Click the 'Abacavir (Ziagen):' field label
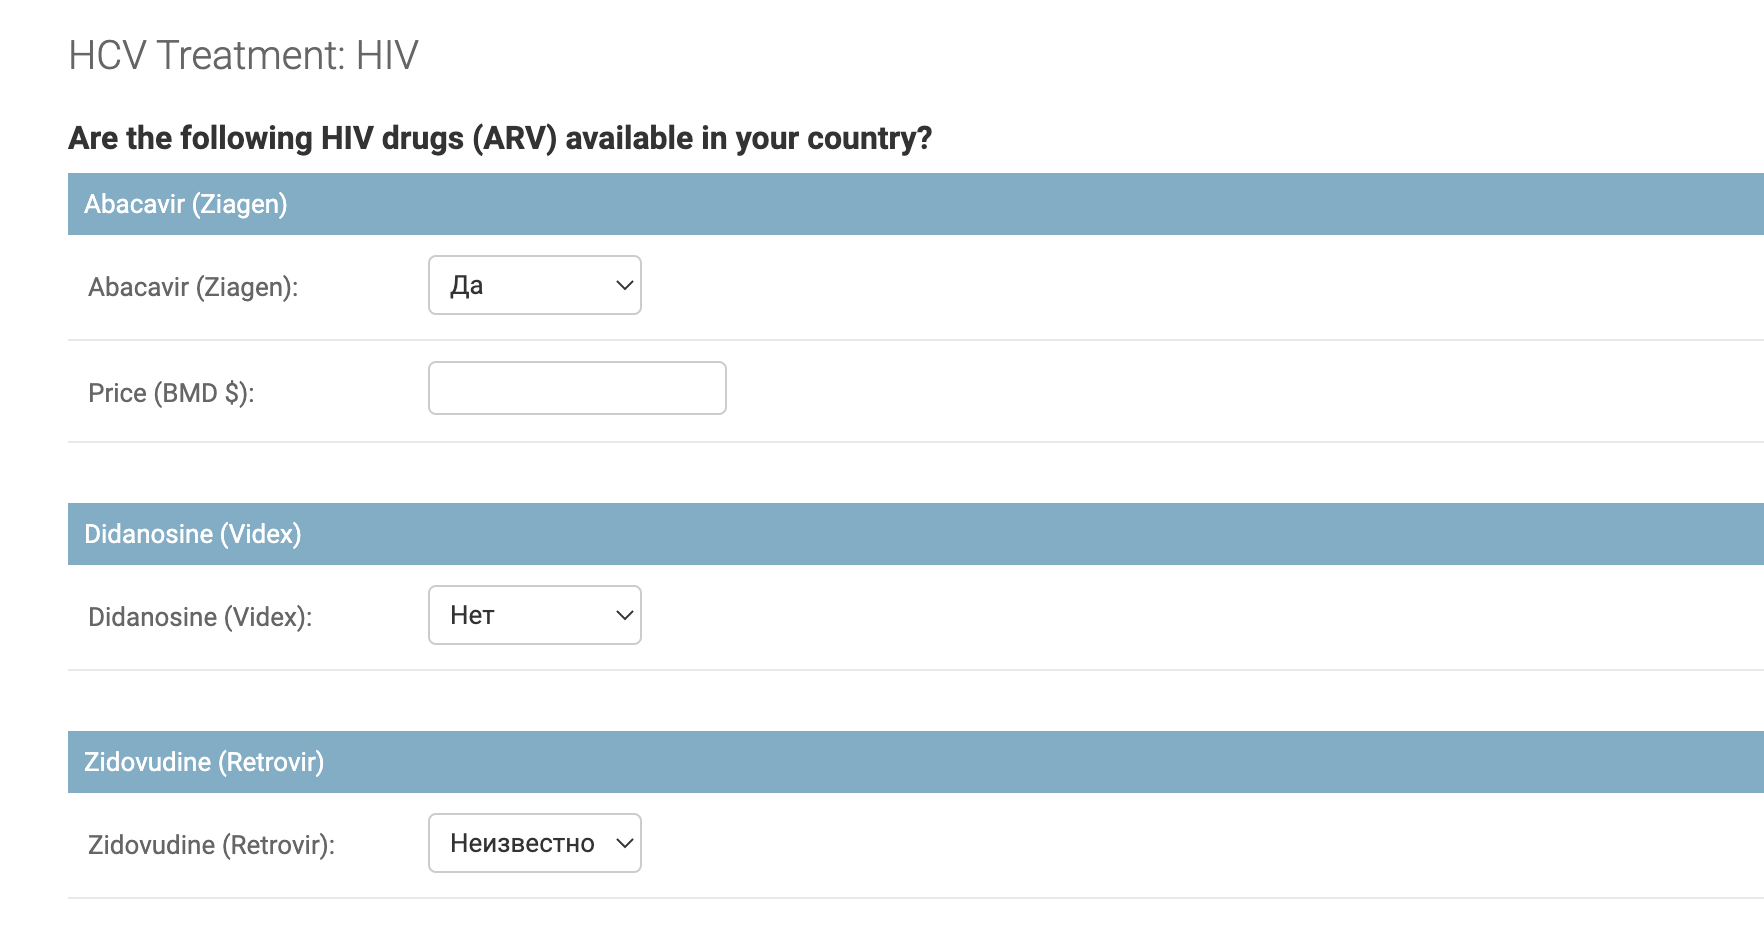The image size is (1764, 936). (193, 287)
